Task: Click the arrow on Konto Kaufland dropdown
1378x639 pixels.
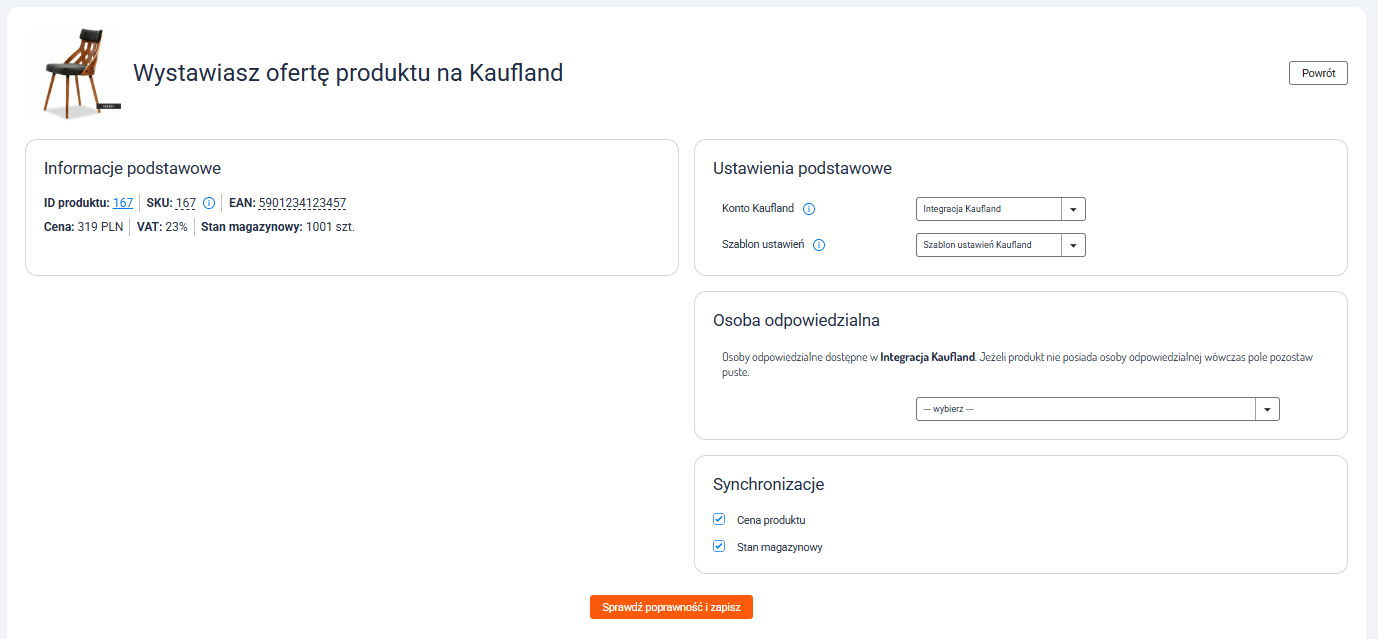Action: [1073, 209]
